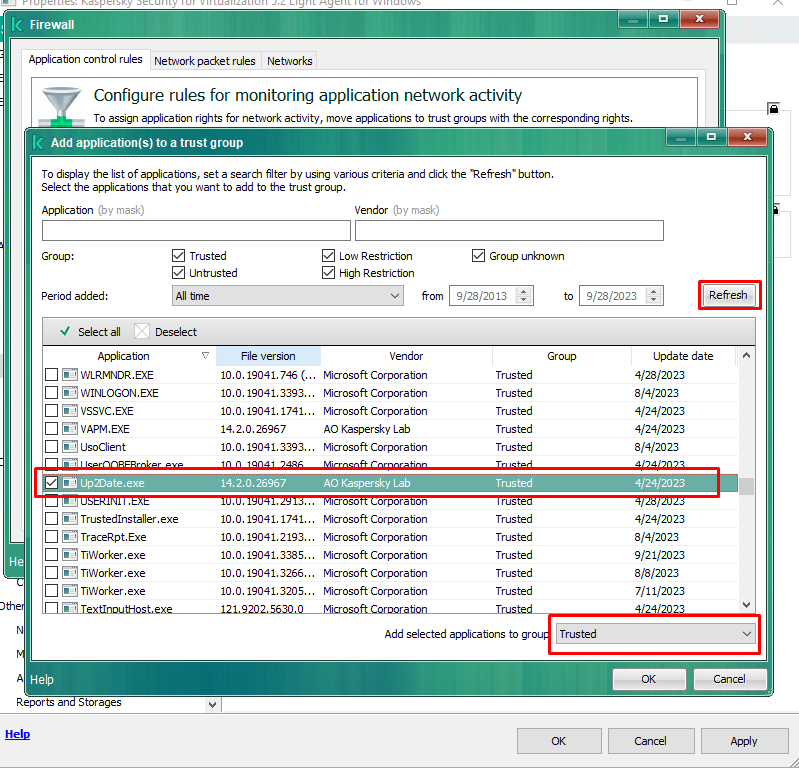The width and height of the screenshot is (799, 768).
Task: Click Select all applications
Action: [90, 332]
